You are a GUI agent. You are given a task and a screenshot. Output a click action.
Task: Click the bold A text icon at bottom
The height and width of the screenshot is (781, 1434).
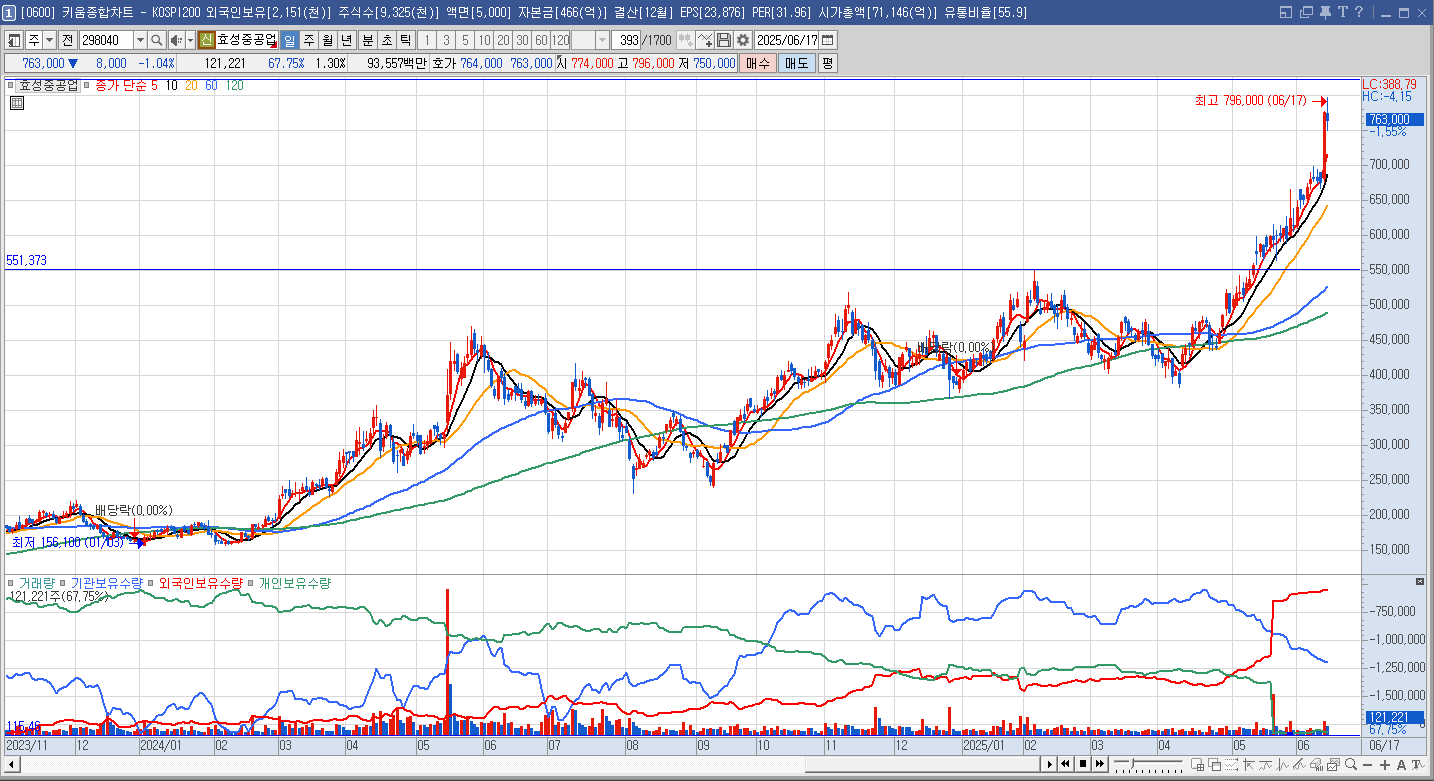click(x=1402, y=765)
